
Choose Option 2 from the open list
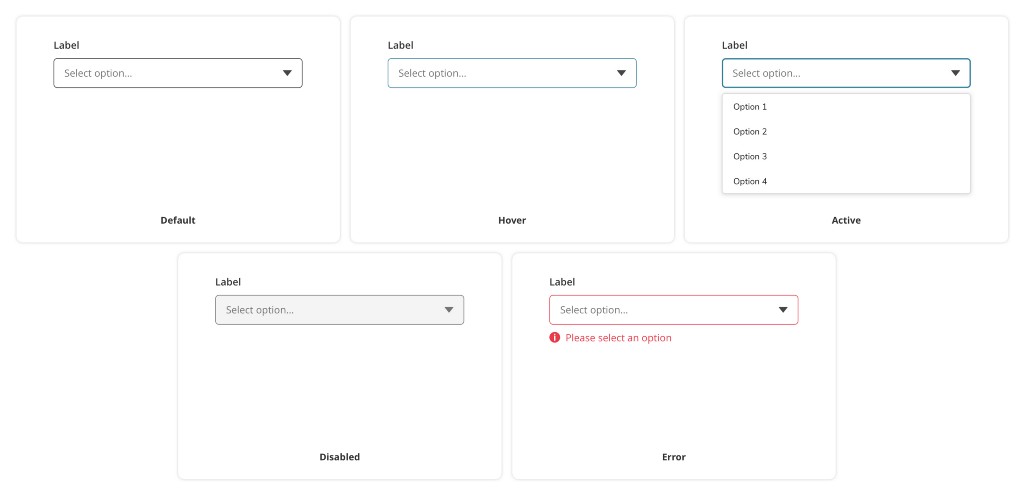click(750, 132)
